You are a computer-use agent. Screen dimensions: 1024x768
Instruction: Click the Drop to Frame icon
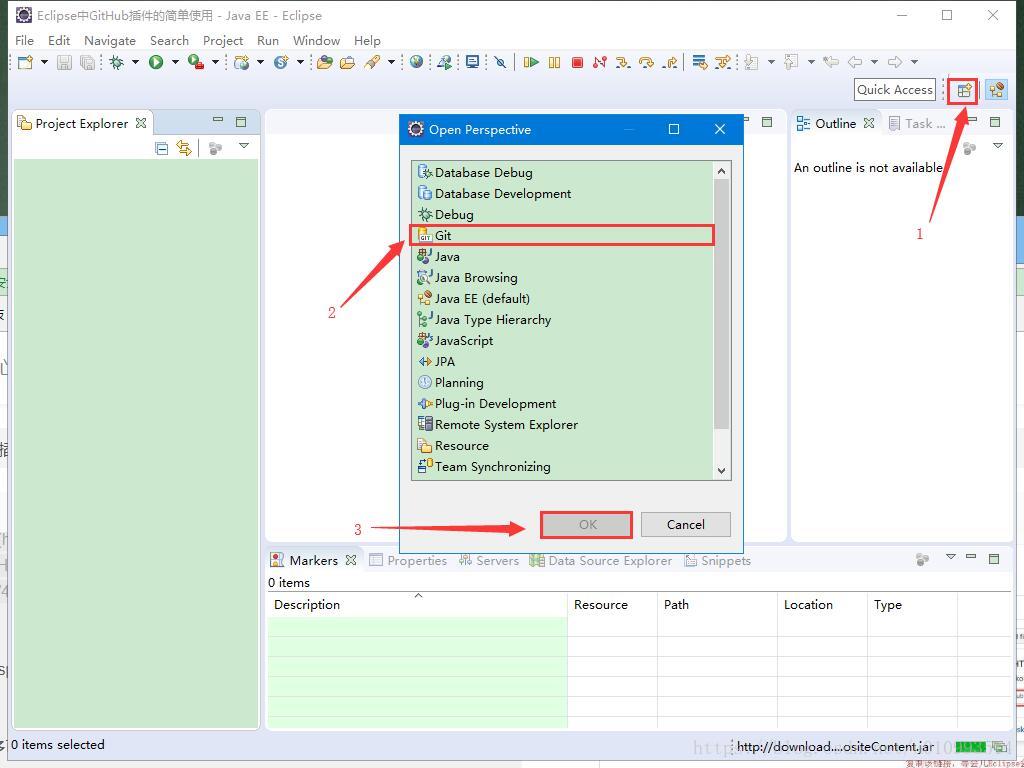(x=699, y=62)
